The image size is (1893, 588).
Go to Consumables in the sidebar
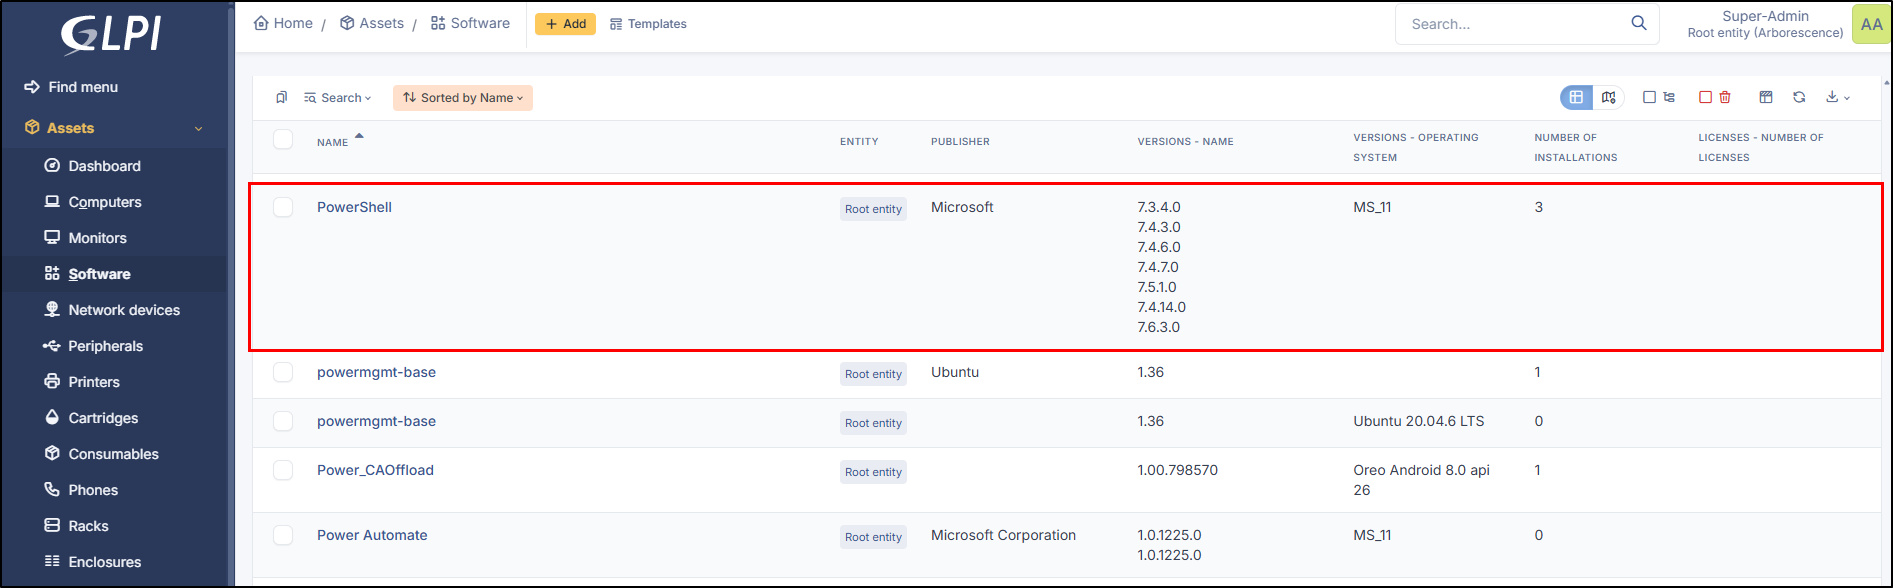click(x=102, y=454)
